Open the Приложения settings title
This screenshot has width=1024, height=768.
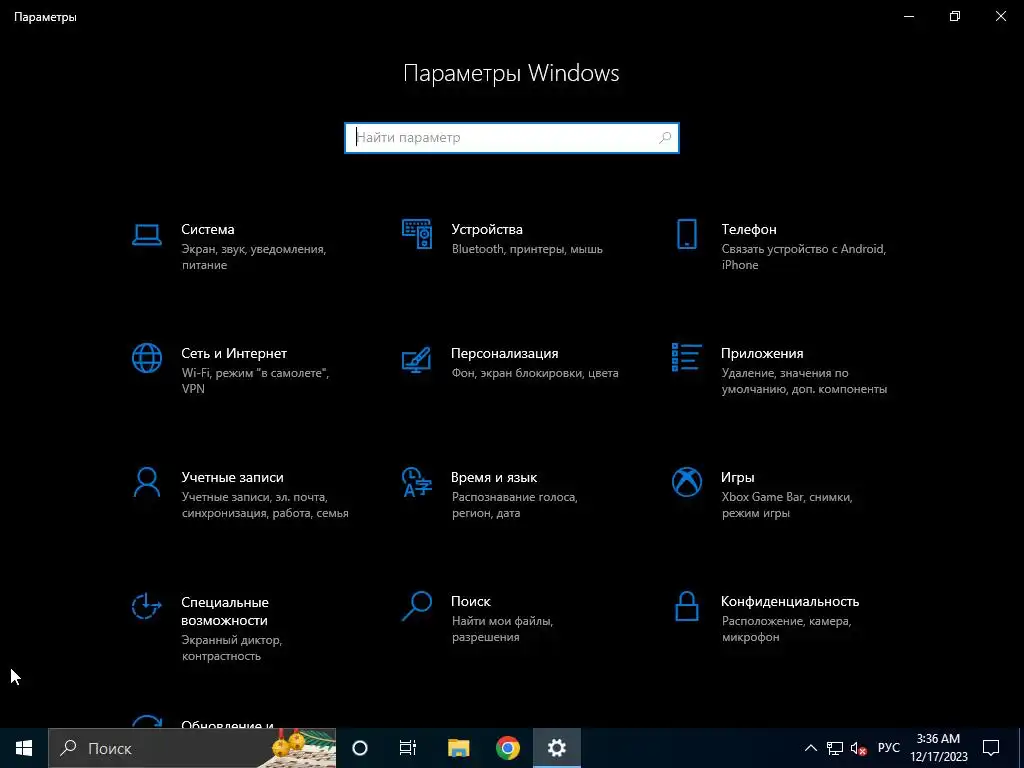tap(761, 353)
